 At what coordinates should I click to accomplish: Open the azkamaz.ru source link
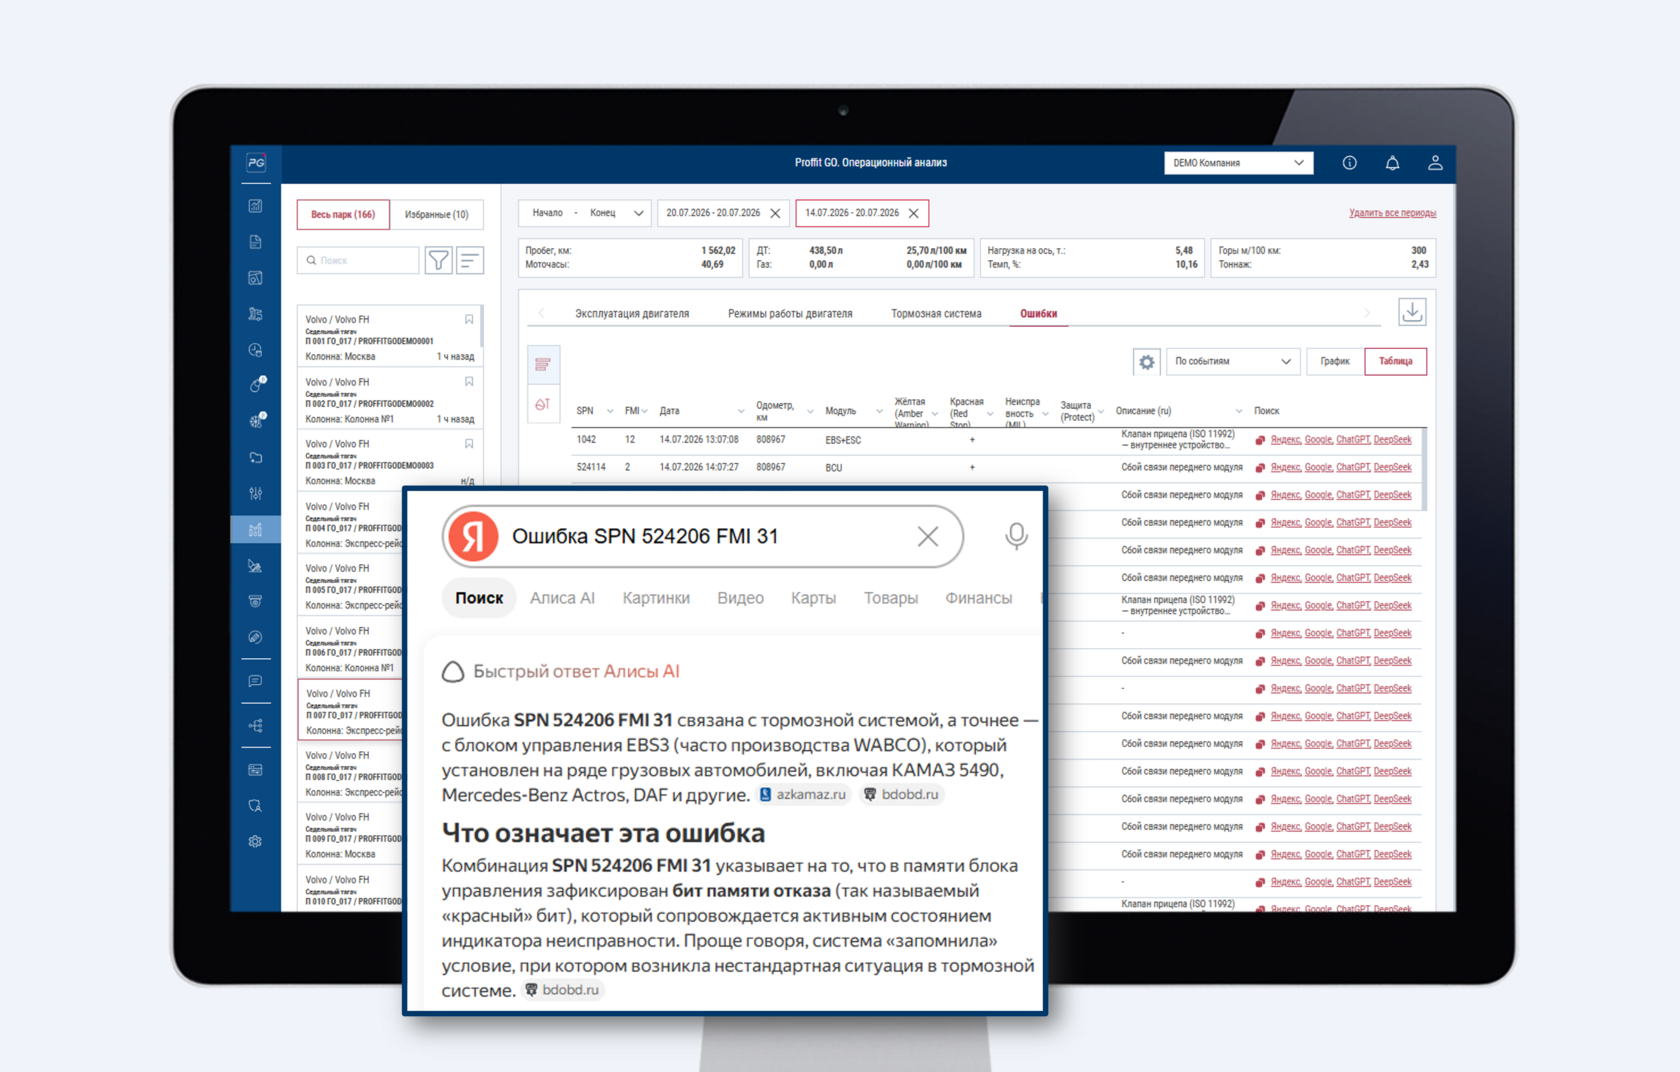pos(803,795)
